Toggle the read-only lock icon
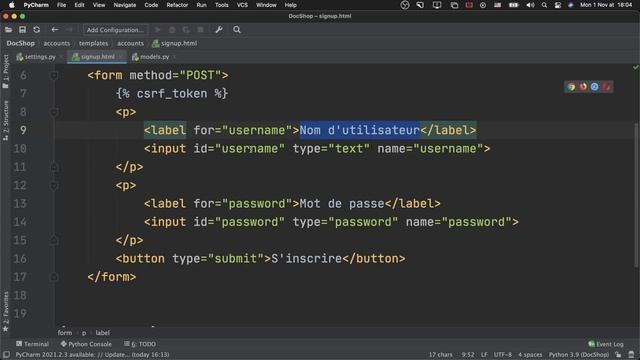The height and width of the screenshot is (360, 640). pyautogui.click(x=618, y=355)
